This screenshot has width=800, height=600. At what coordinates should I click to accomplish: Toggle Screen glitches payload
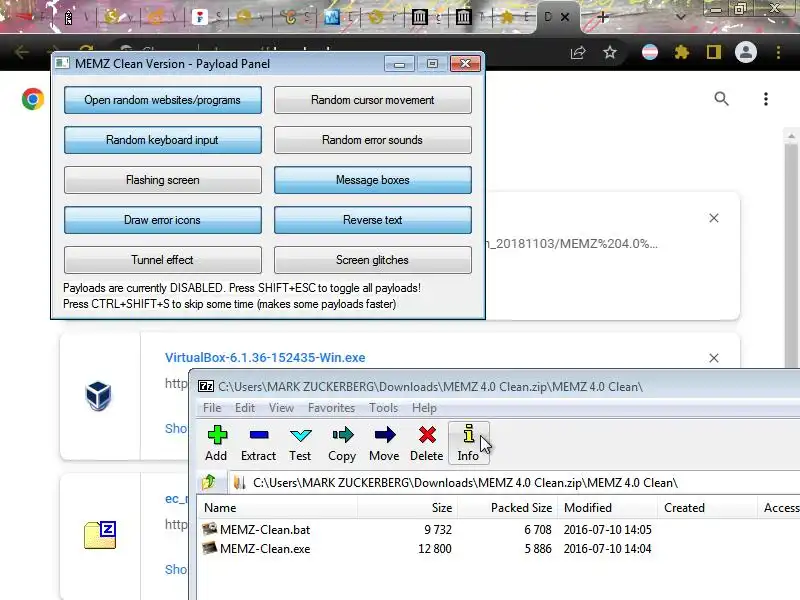point(372,260)
